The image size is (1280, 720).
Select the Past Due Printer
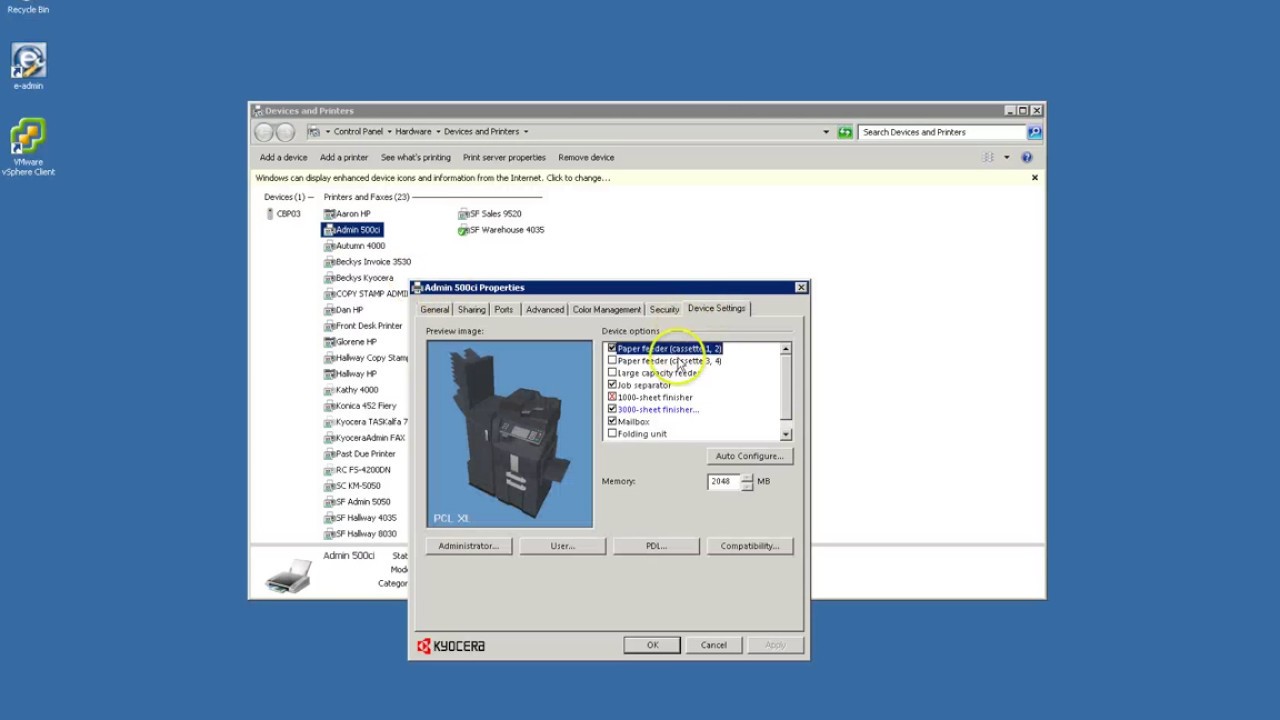click(359, 454)
